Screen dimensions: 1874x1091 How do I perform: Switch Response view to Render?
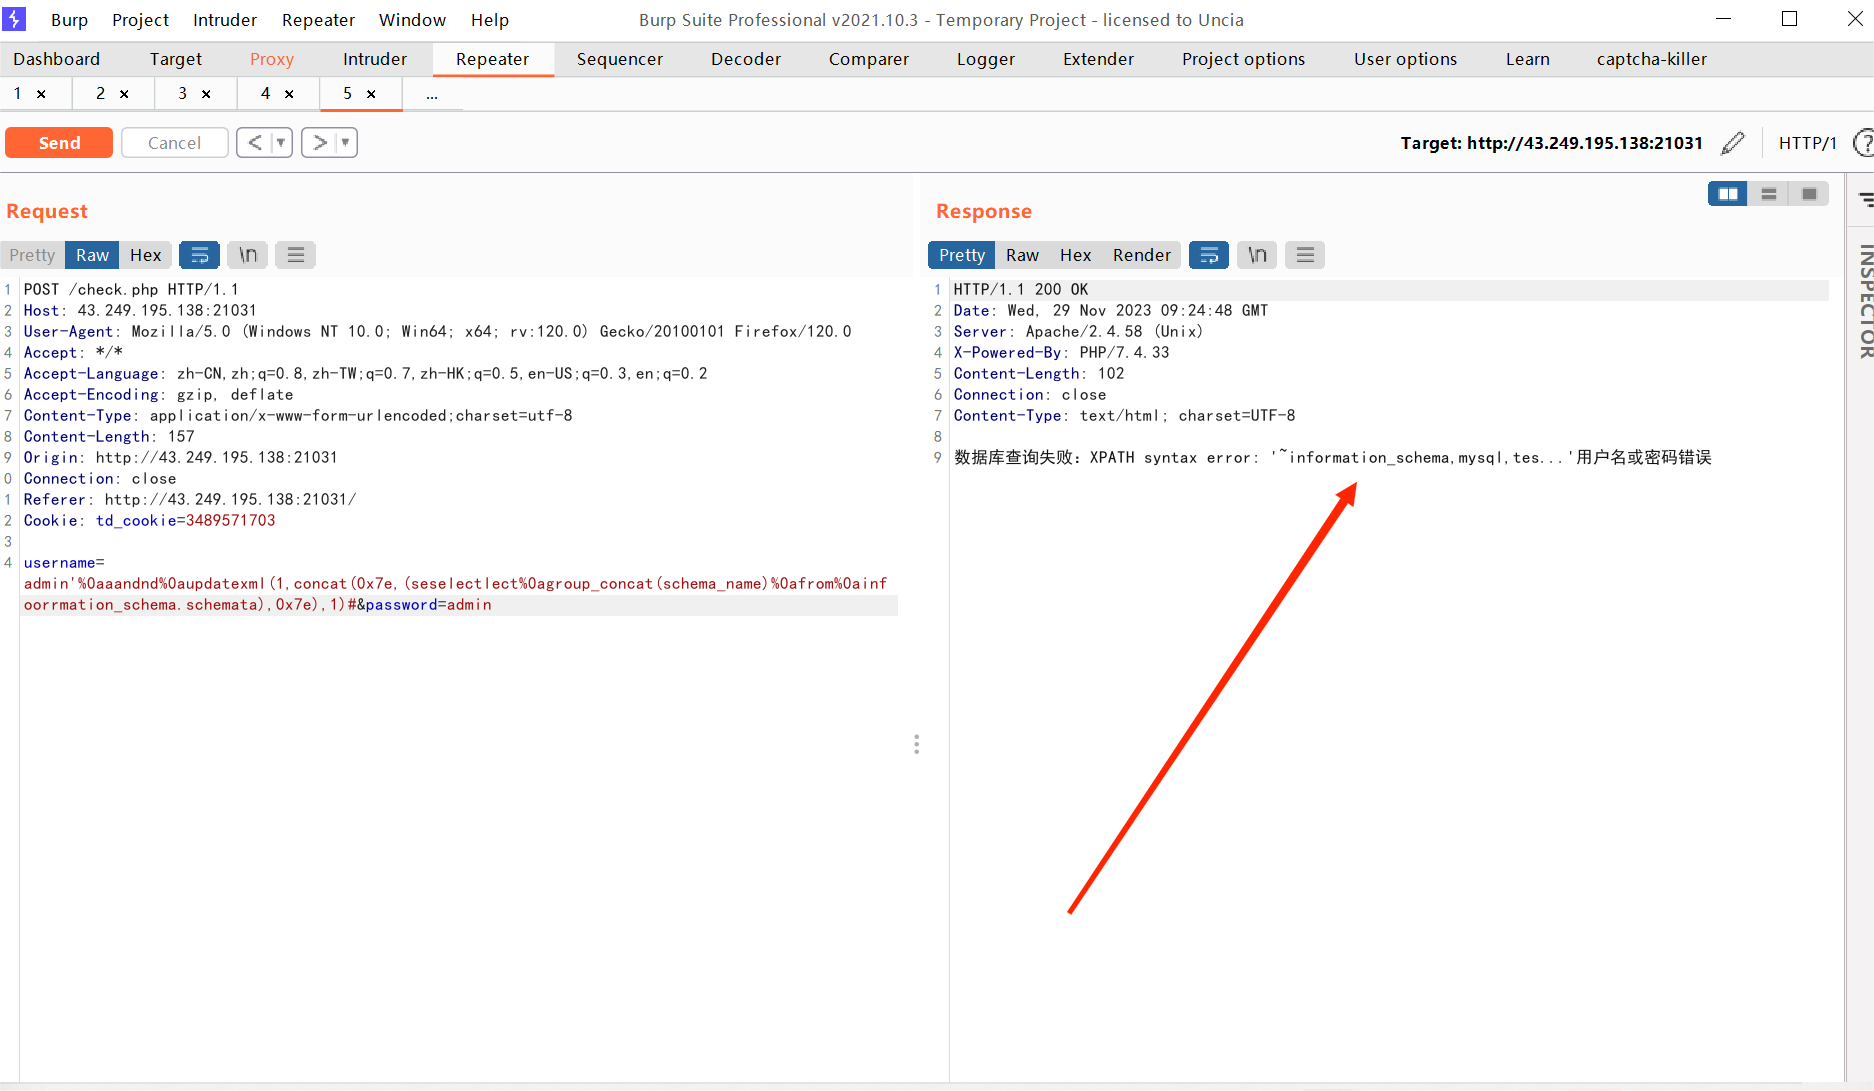coord(1141,255)
